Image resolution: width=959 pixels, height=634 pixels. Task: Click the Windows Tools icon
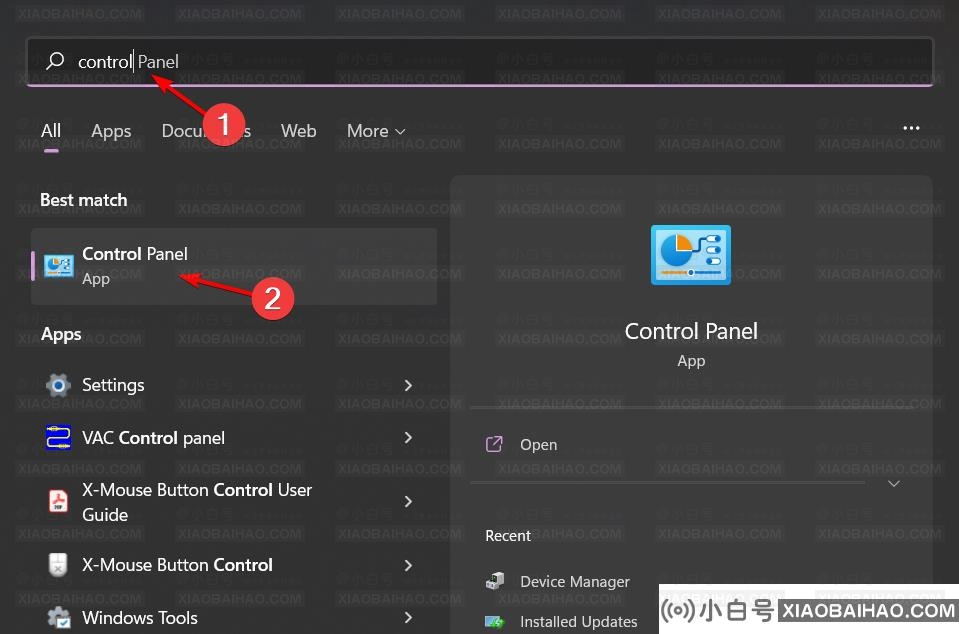click(x=59, y=617)
